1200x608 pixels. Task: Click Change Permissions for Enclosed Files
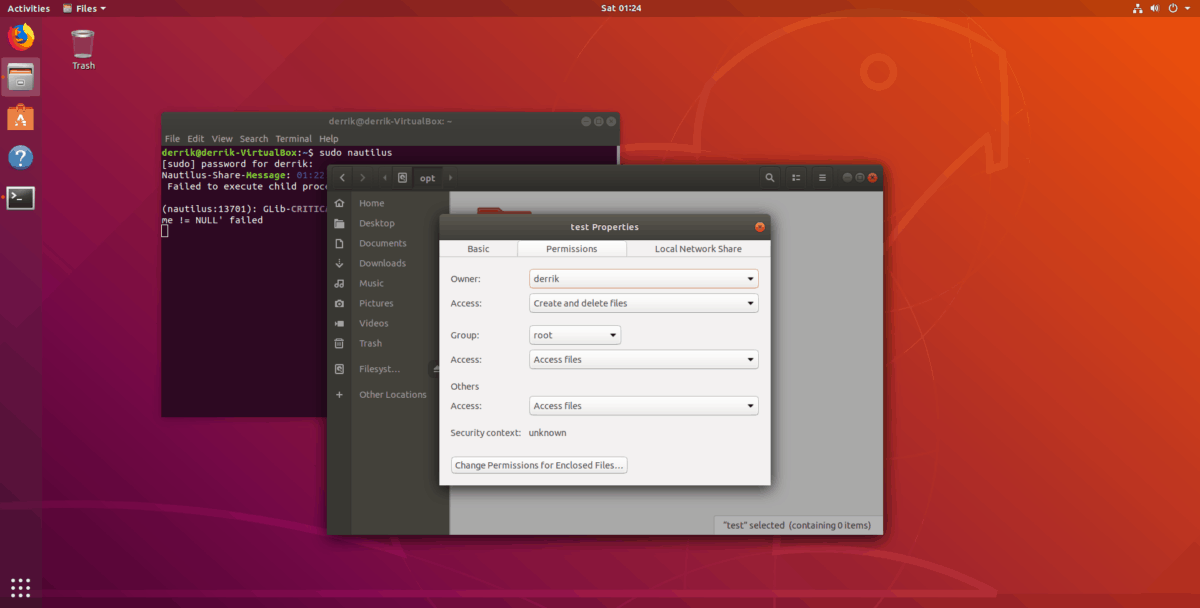(539, 465)
